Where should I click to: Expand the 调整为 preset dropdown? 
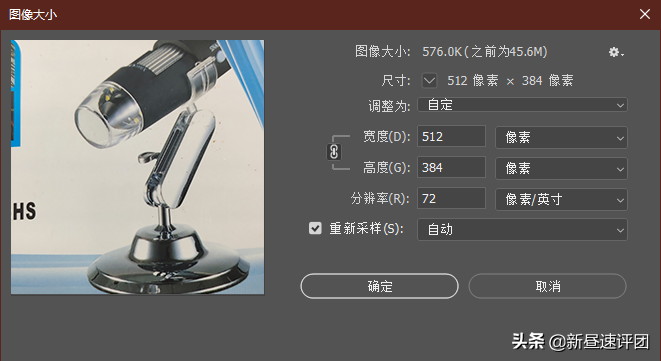522,105
